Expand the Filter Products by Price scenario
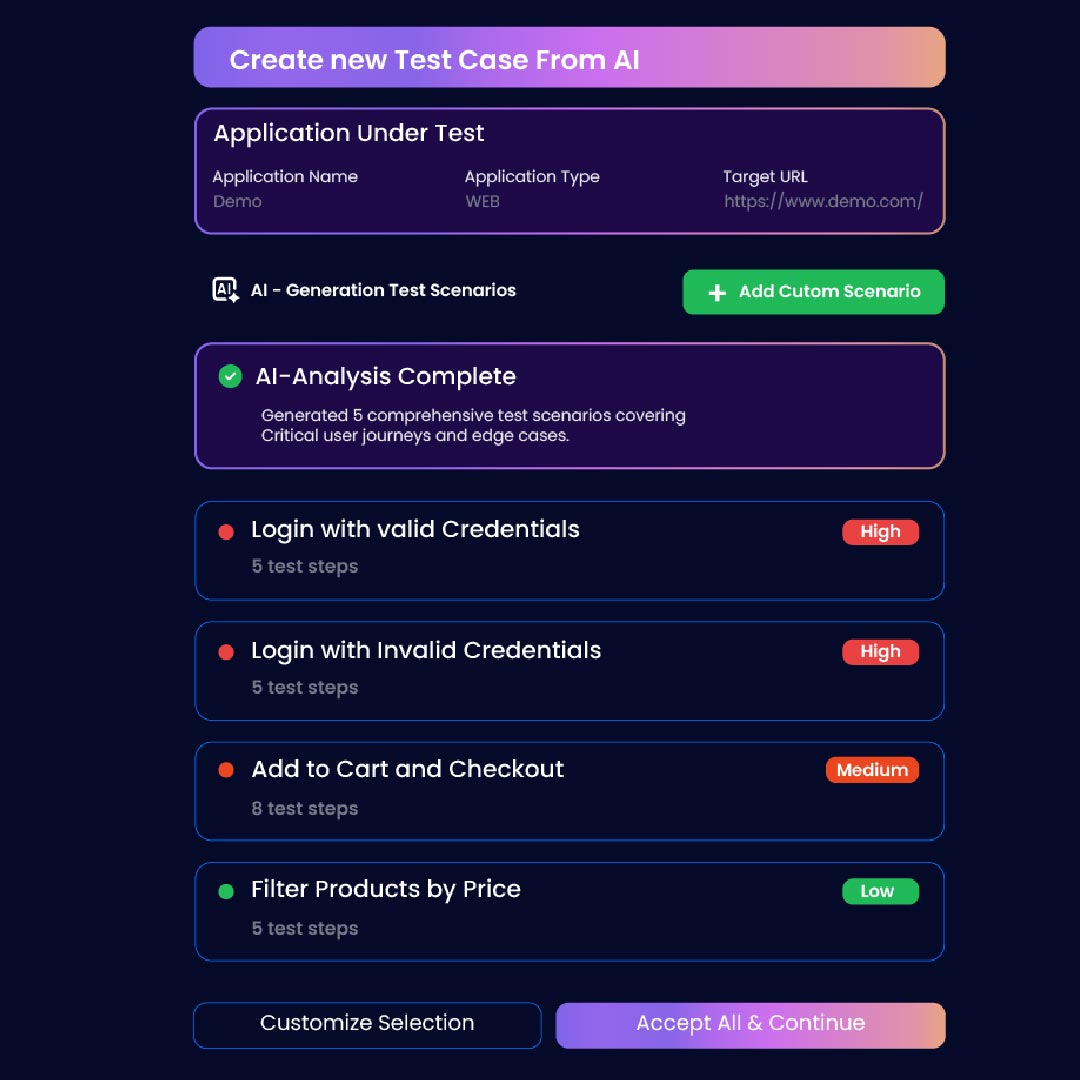The height and width of the screenshot is (1080, 1080). pyautogui.click(x=569, y=910)
